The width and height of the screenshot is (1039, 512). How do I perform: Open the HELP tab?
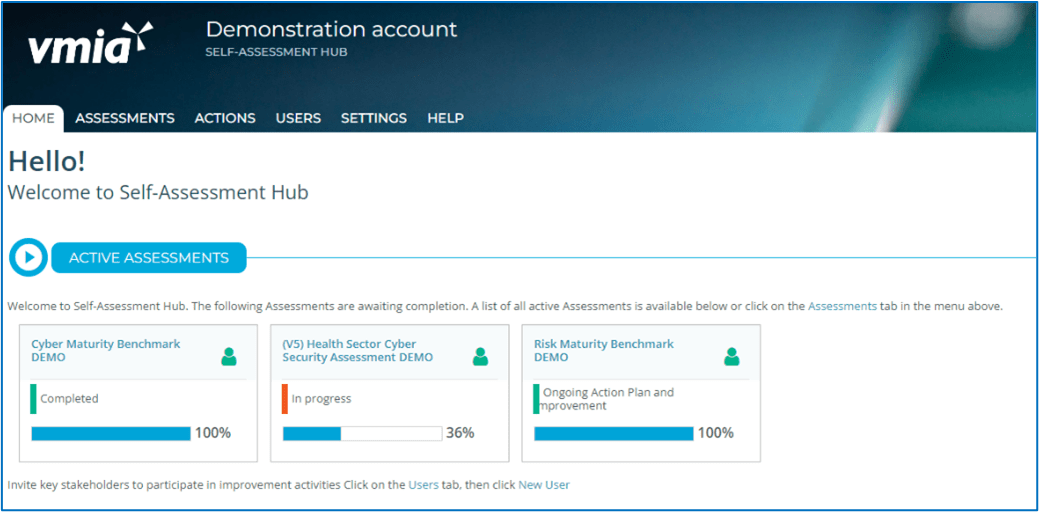[445, 119]
